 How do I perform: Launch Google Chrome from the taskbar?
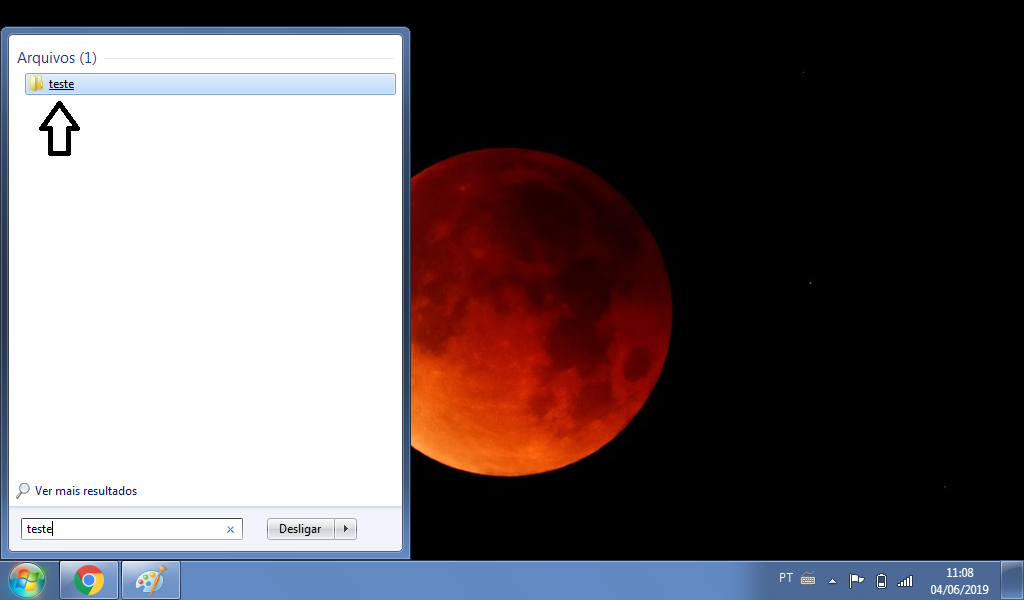(x=89, y=580)
